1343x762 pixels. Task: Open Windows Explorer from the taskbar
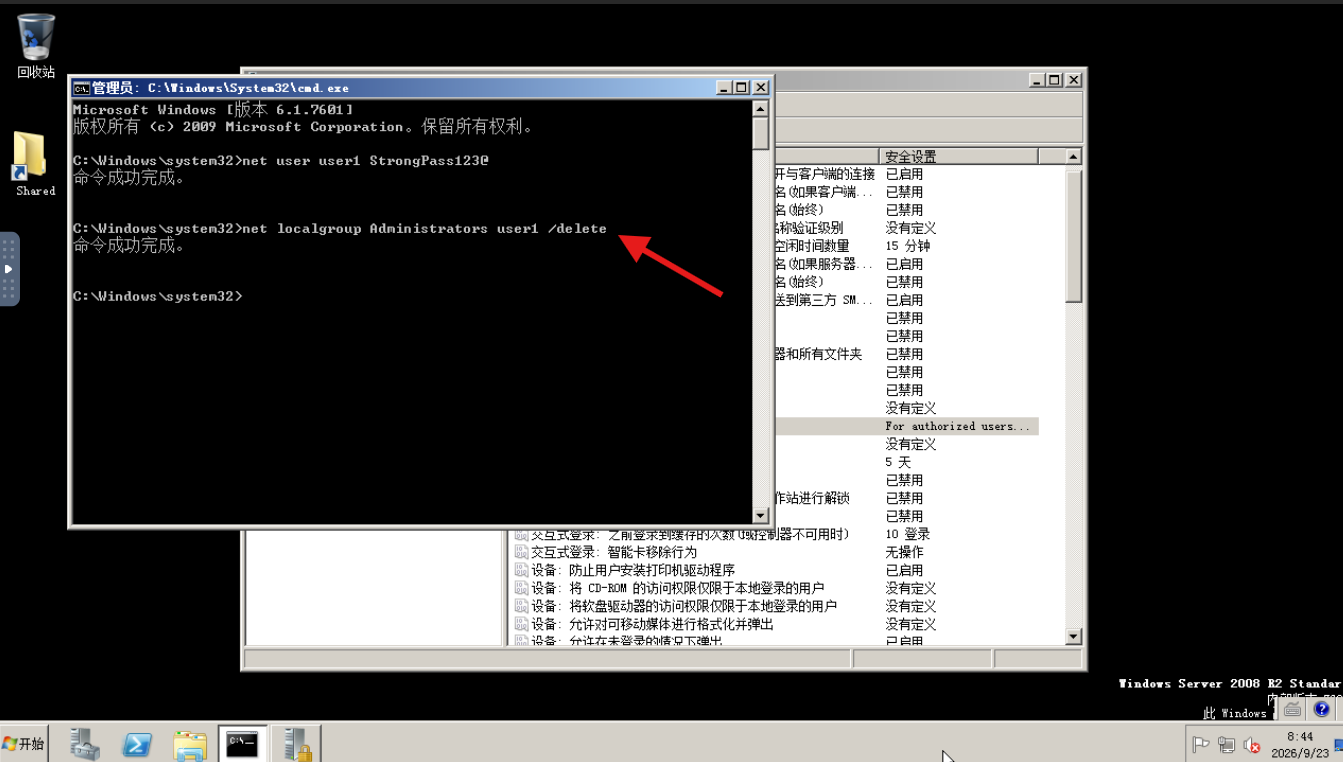point(190,744)
